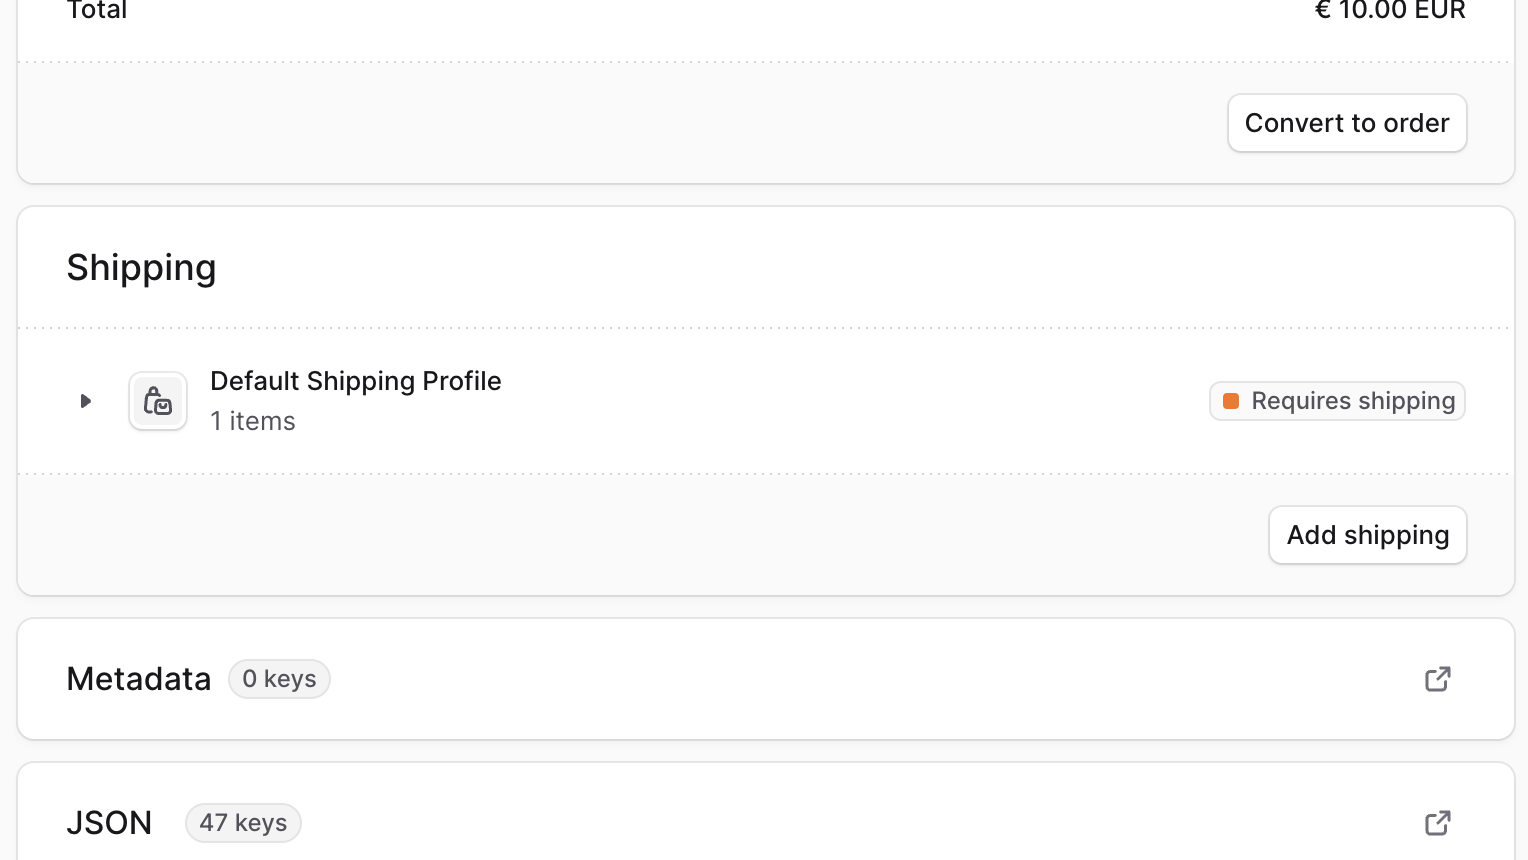The height and width of the screenshot is (860, 1528).
Task: Click the € 10.00 EUR amount
Action: 1390,11
